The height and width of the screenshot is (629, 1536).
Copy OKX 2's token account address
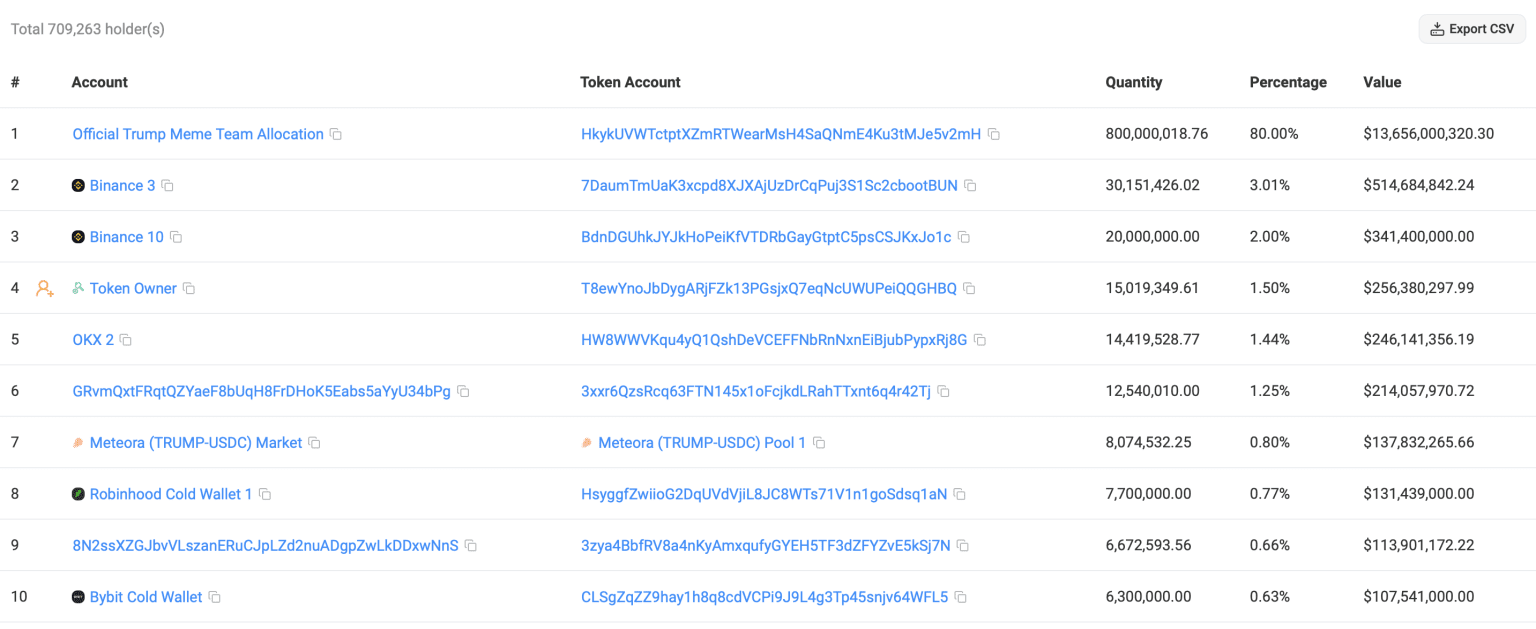(x=979, y=339)
